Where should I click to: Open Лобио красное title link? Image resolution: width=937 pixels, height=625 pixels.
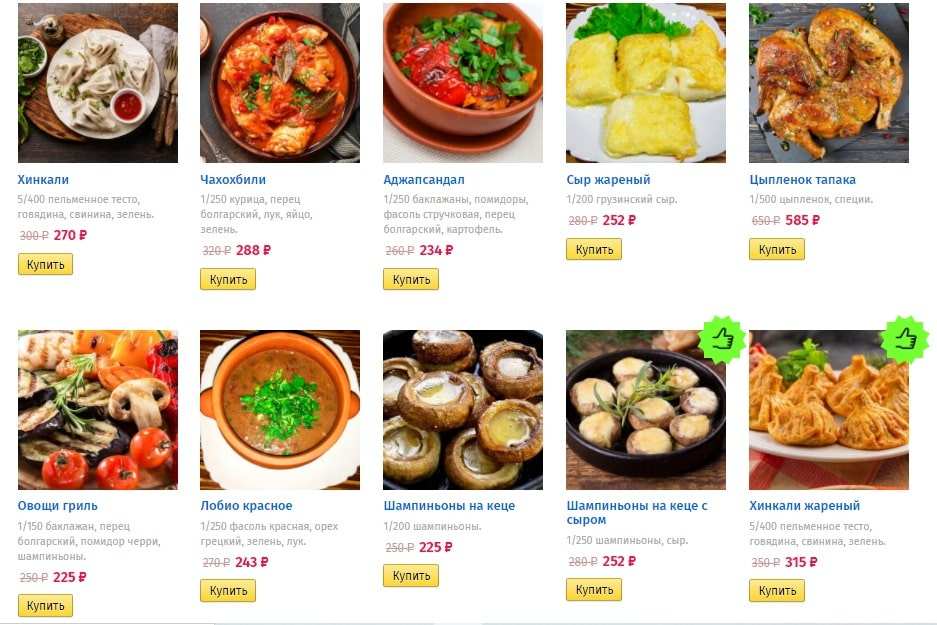(246, 505)
